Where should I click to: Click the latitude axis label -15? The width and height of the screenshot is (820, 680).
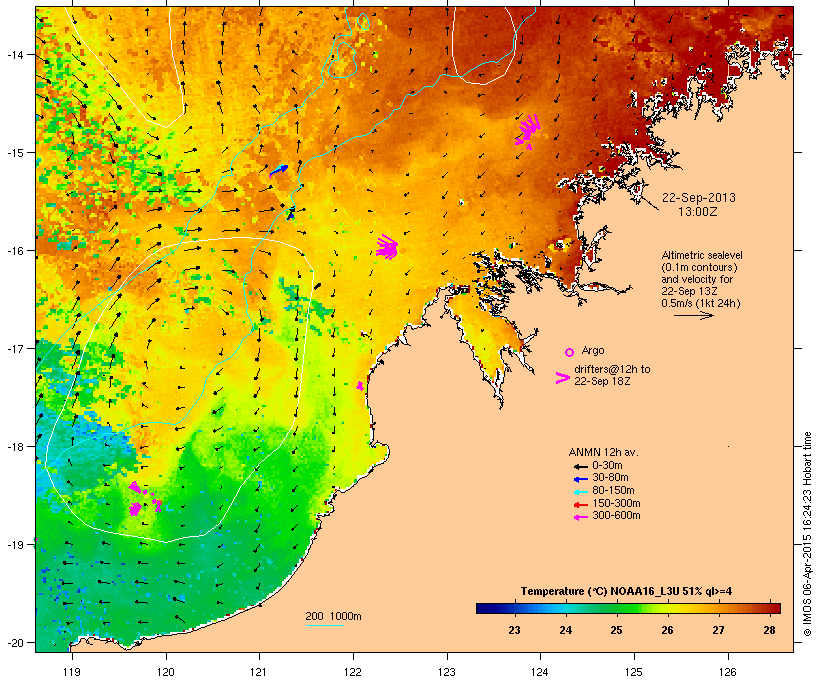point(14,153)
